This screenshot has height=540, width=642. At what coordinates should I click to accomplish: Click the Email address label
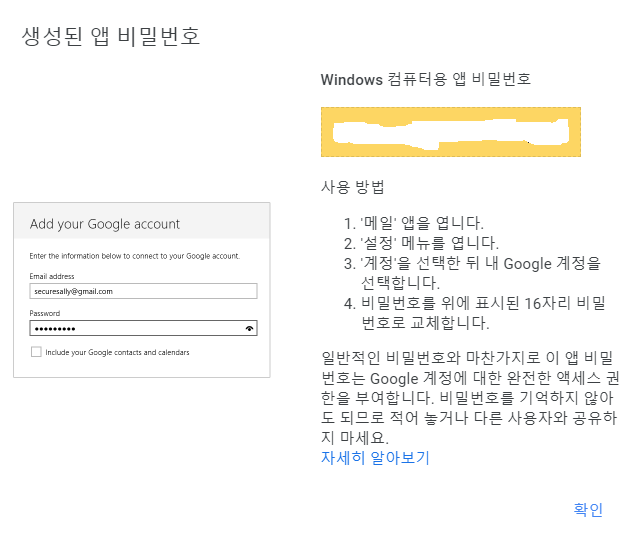[x=52, y=276]
